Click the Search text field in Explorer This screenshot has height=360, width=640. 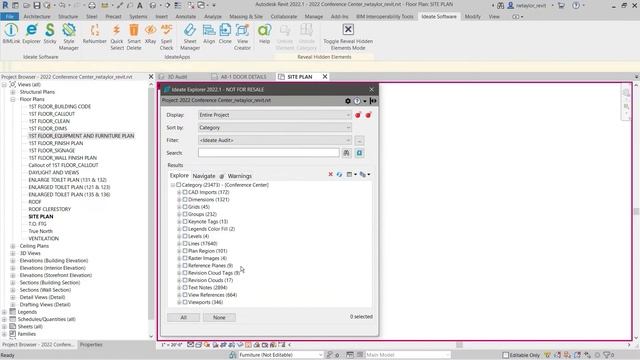(x=269, y=153)
